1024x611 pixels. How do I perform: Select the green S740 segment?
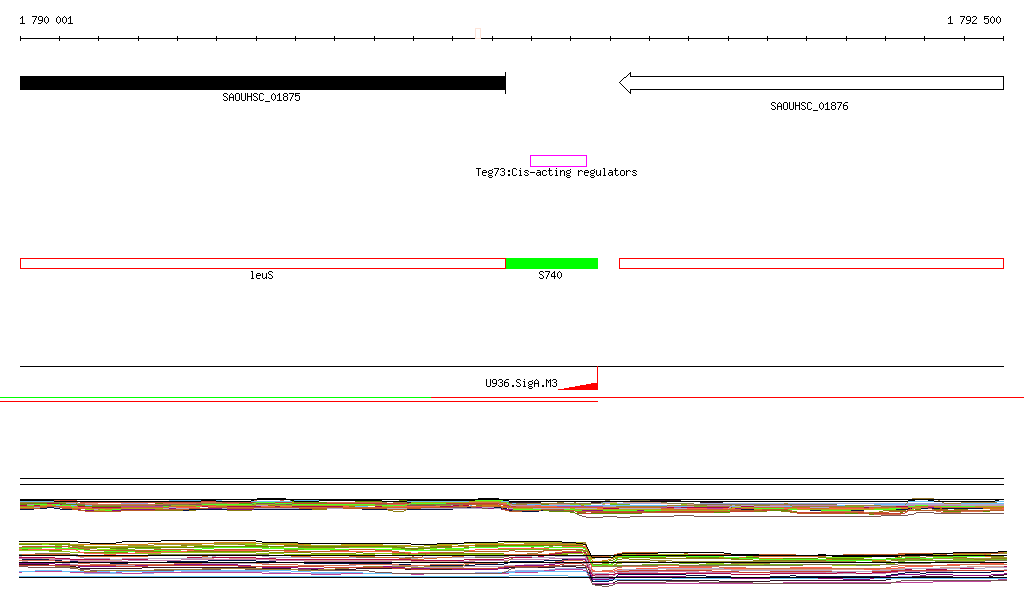click(551, 263)
